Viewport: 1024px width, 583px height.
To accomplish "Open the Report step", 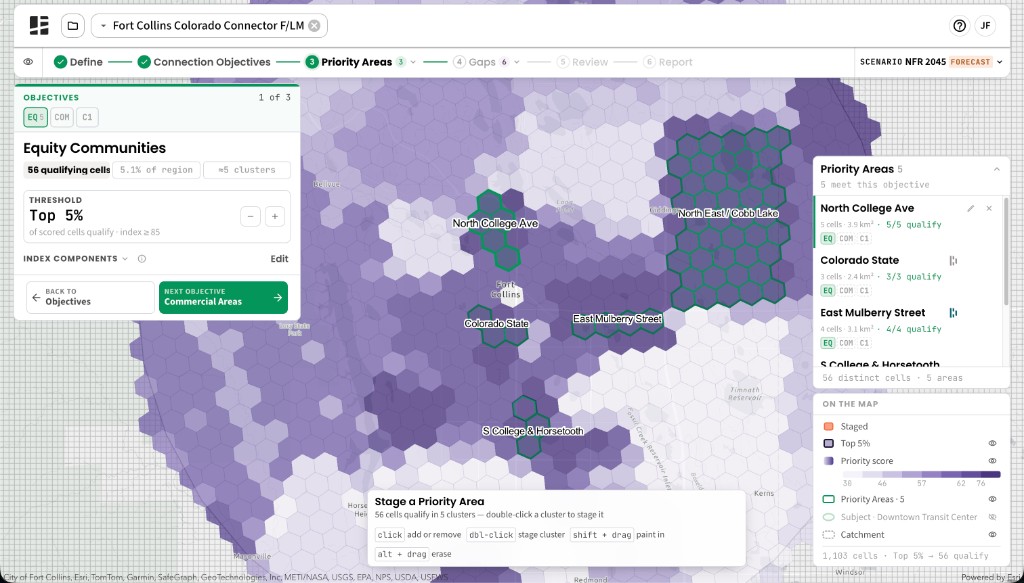I will coord(667,62).
